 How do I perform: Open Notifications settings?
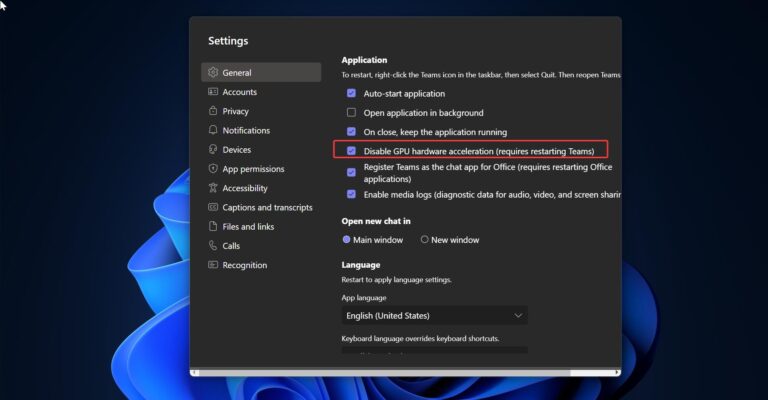coord(261,130)
